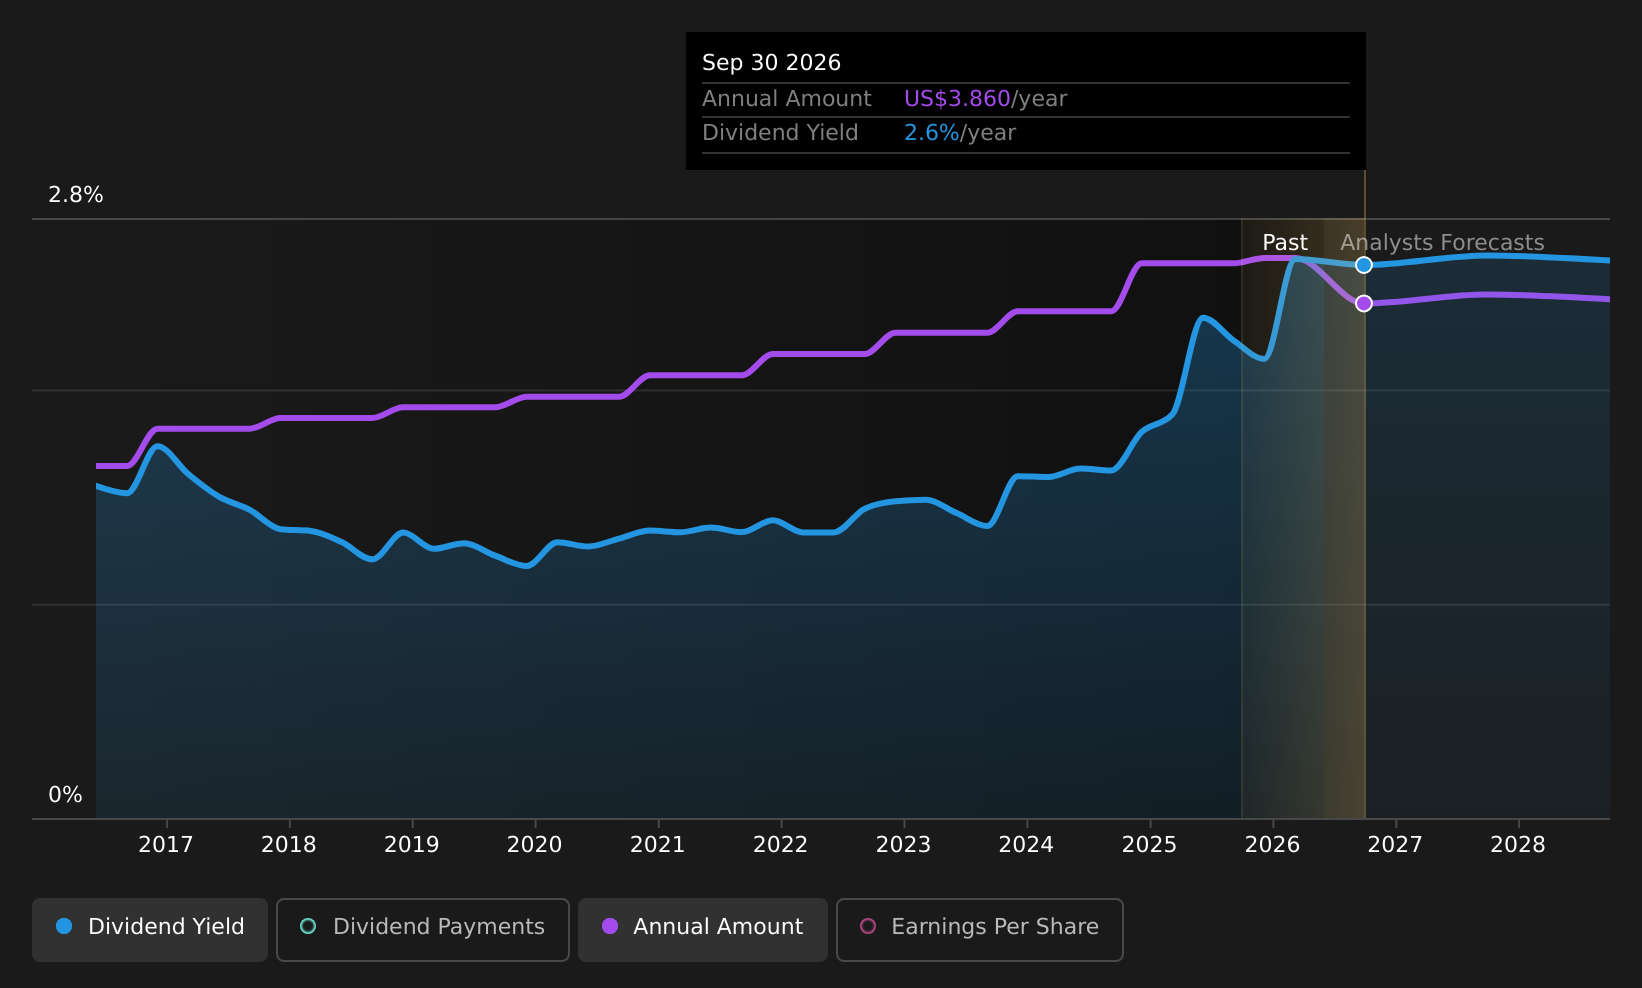Screen dimensions: 1642x988
Task: Click the 2.6%/year tooltip value
Action: pos(960,133)
